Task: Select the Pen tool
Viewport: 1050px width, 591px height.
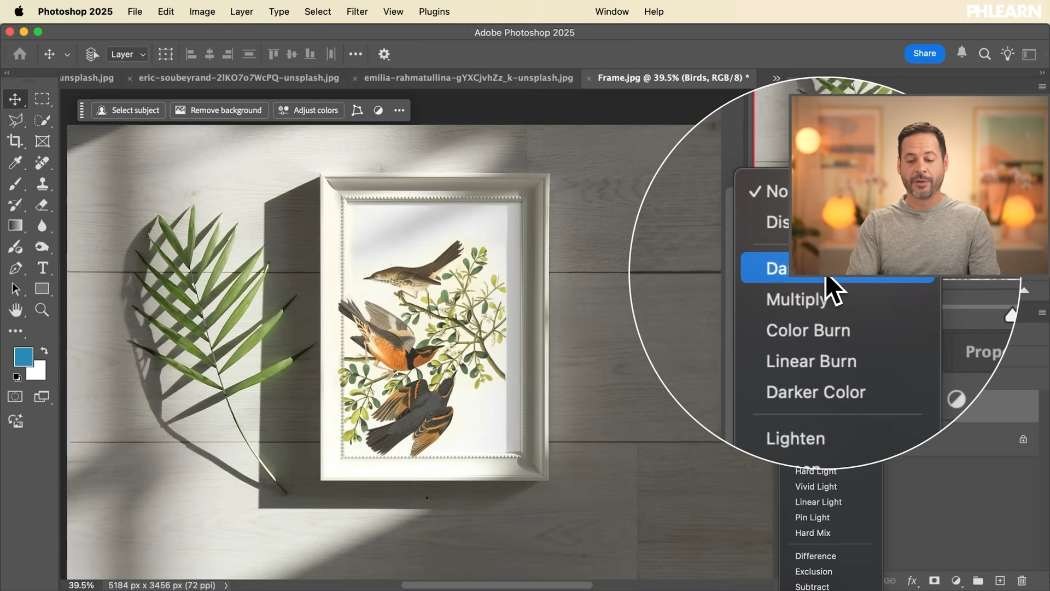Action: (15, 268)
